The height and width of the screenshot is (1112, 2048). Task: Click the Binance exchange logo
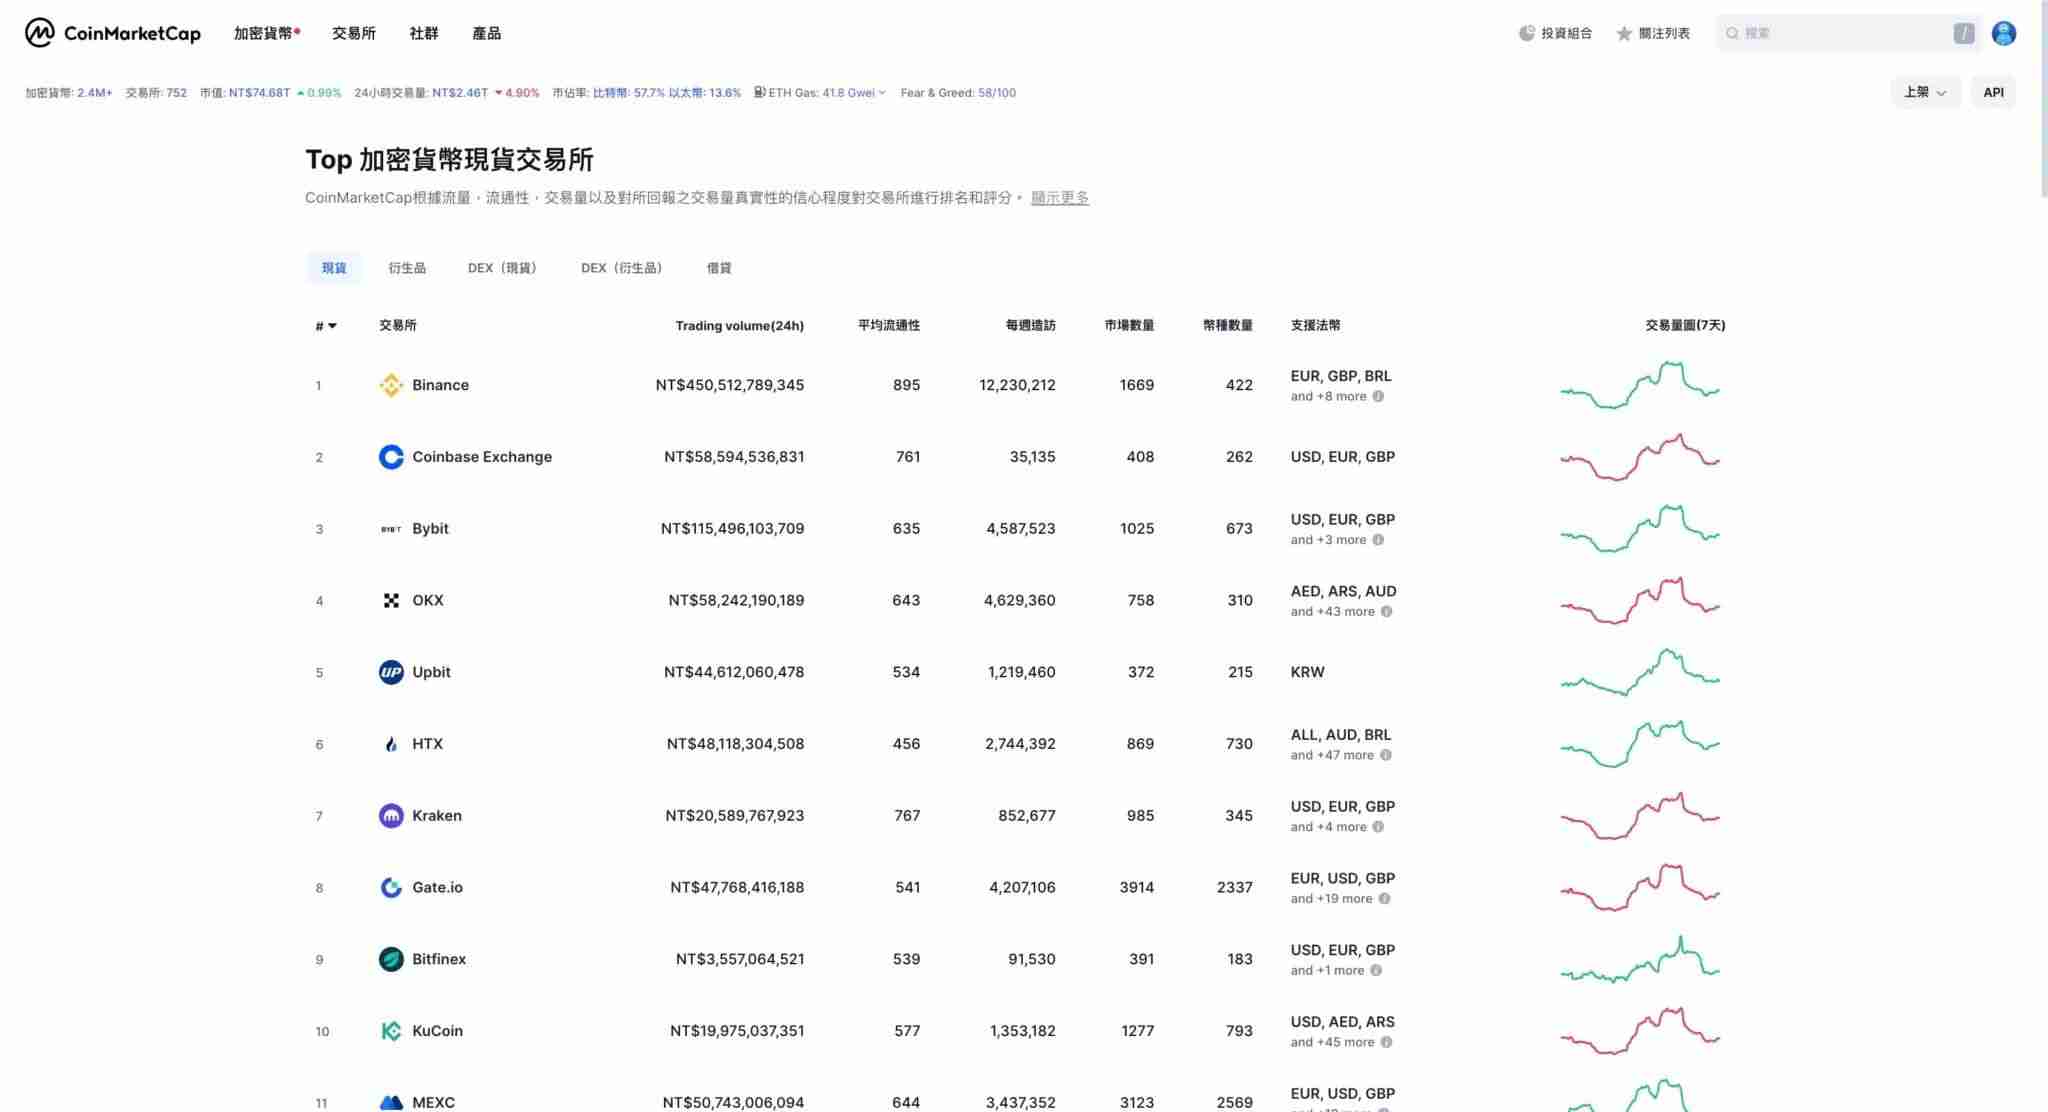[x=391, y=384]
